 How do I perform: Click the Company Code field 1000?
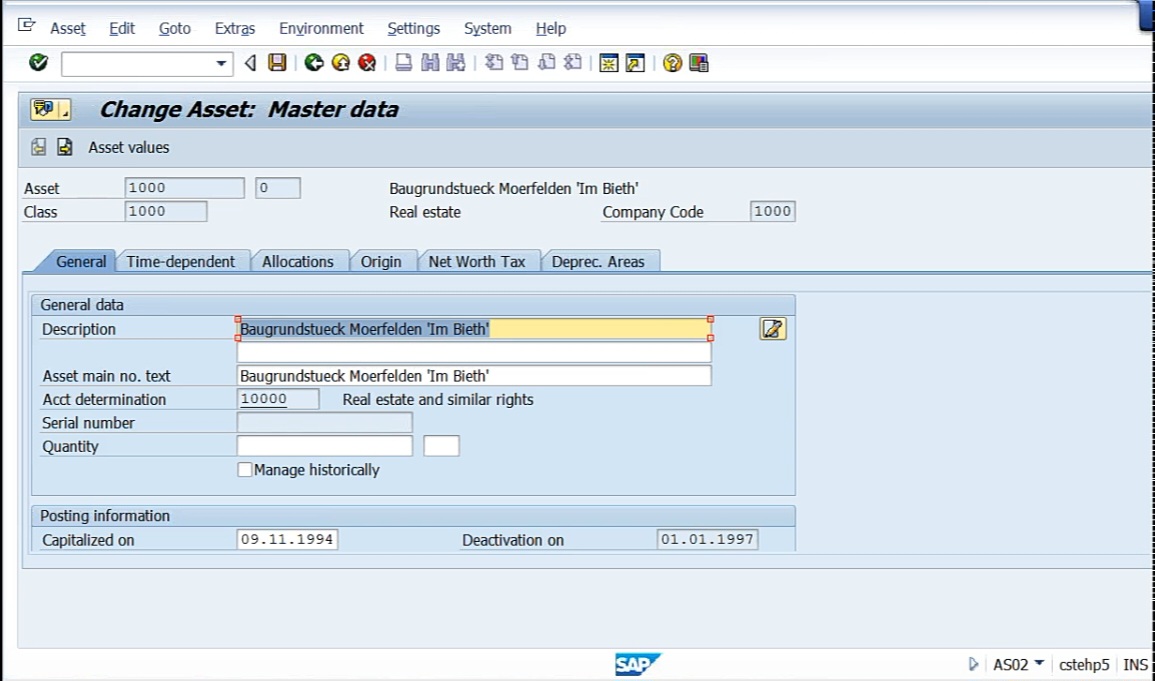pos(773,211)
